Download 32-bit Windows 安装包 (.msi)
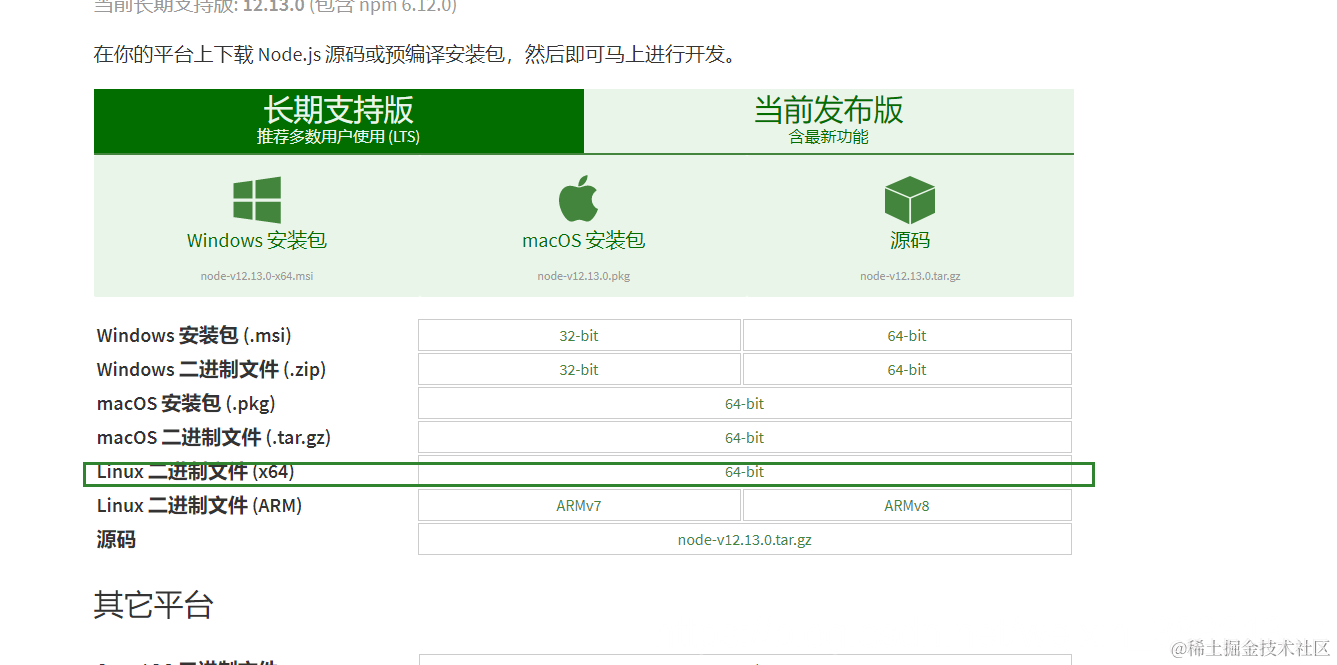The height and width of the screenshot is (665, 1337). click(x=579, y=336)
